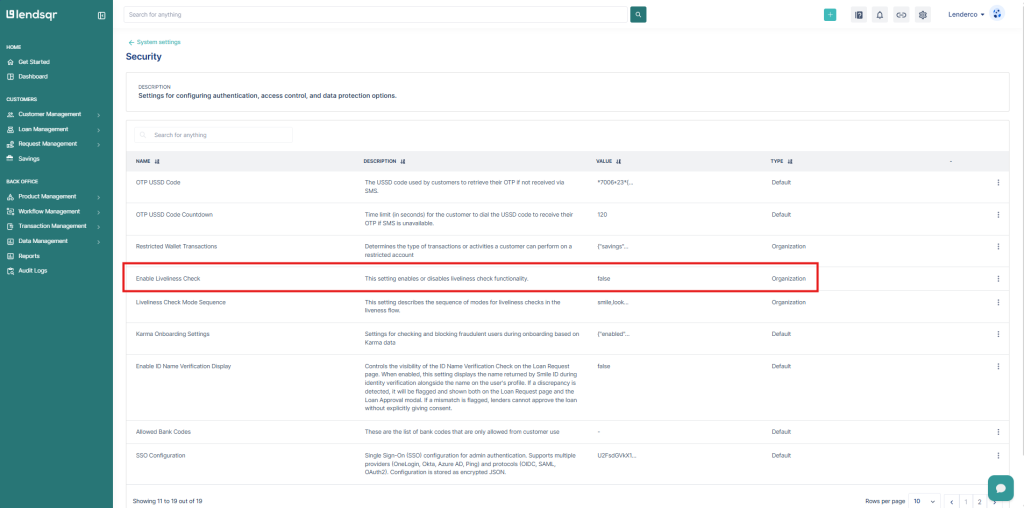Open the help documentation icon
The image size is (1024, 508).
click(x=858, y=15)
